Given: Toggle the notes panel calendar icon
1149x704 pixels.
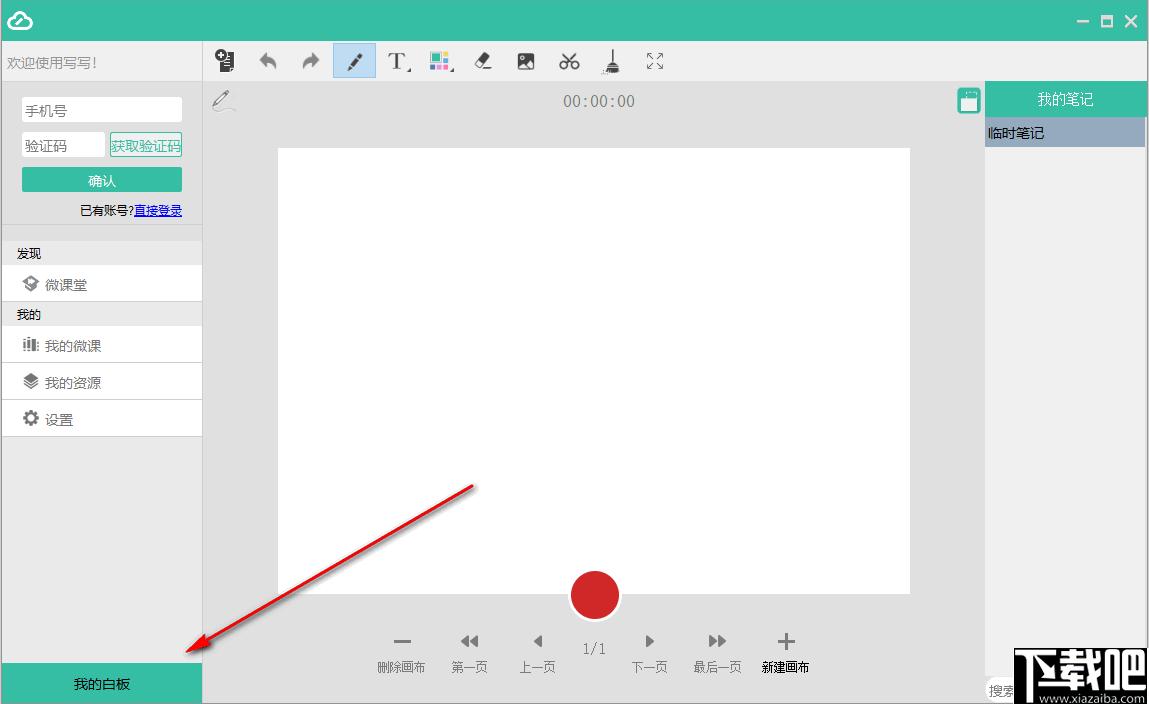Looking at the screenshot, I should coord(969,100).
